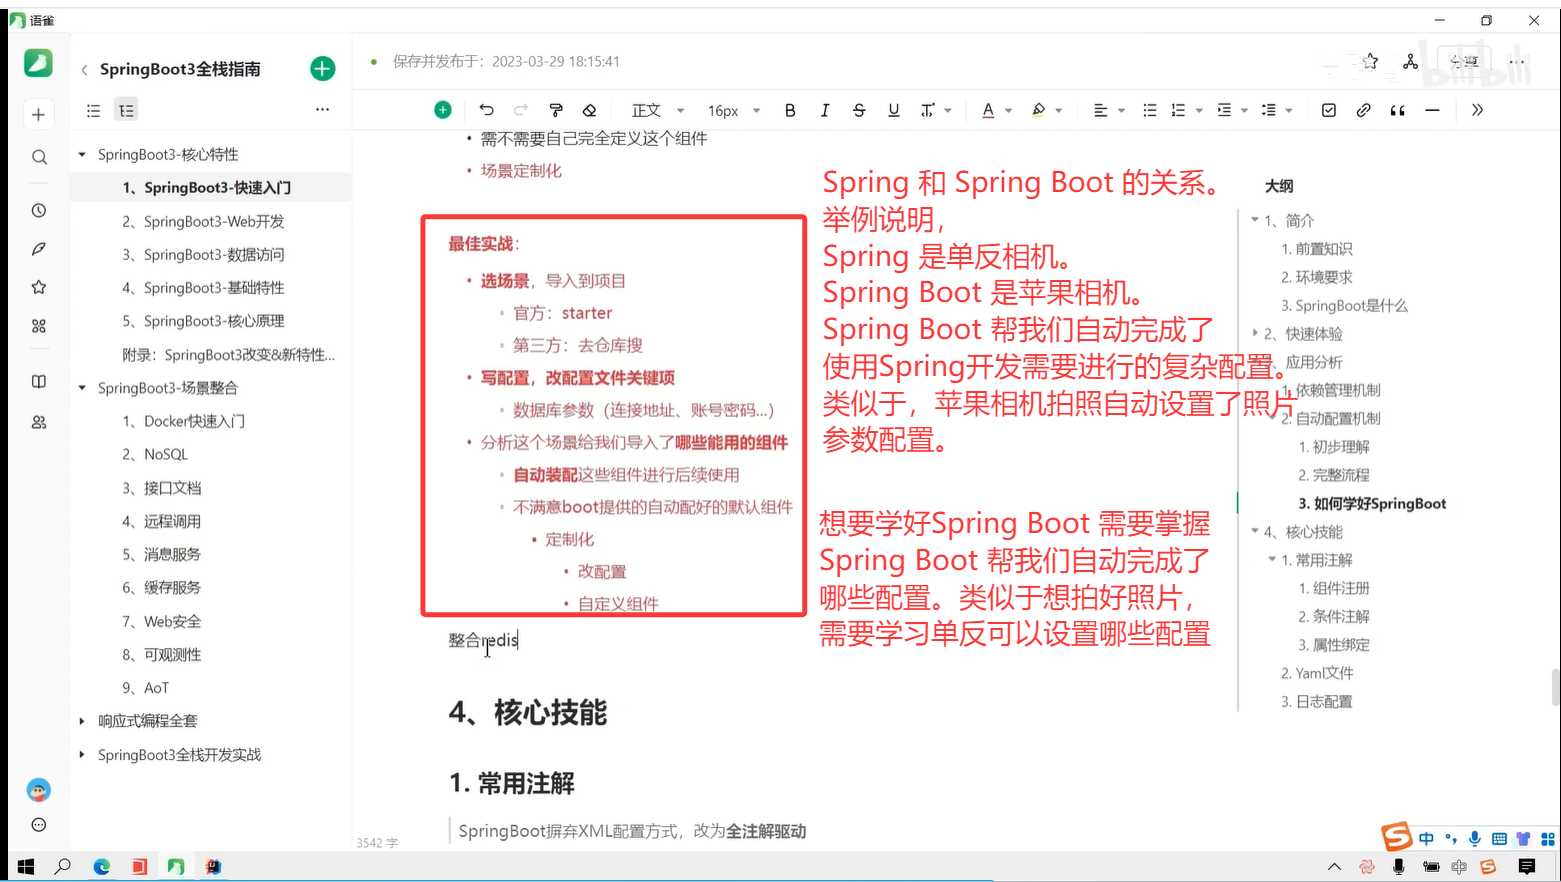Open the superscript text options dropdown
This screenshot has height=882, width=1561.
936,110
